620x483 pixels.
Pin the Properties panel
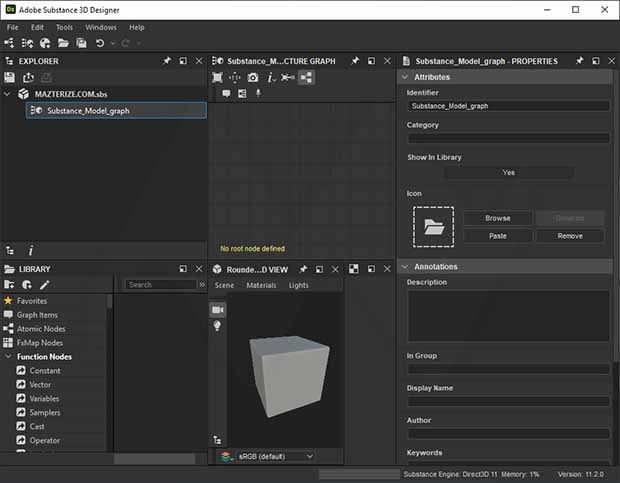[x=579, y=61]
